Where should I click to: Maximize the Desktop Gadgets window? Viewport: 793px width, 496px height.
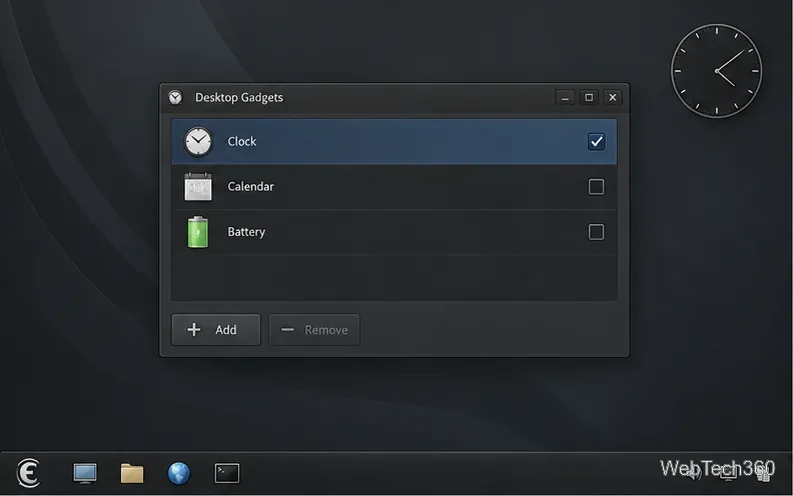589,97
